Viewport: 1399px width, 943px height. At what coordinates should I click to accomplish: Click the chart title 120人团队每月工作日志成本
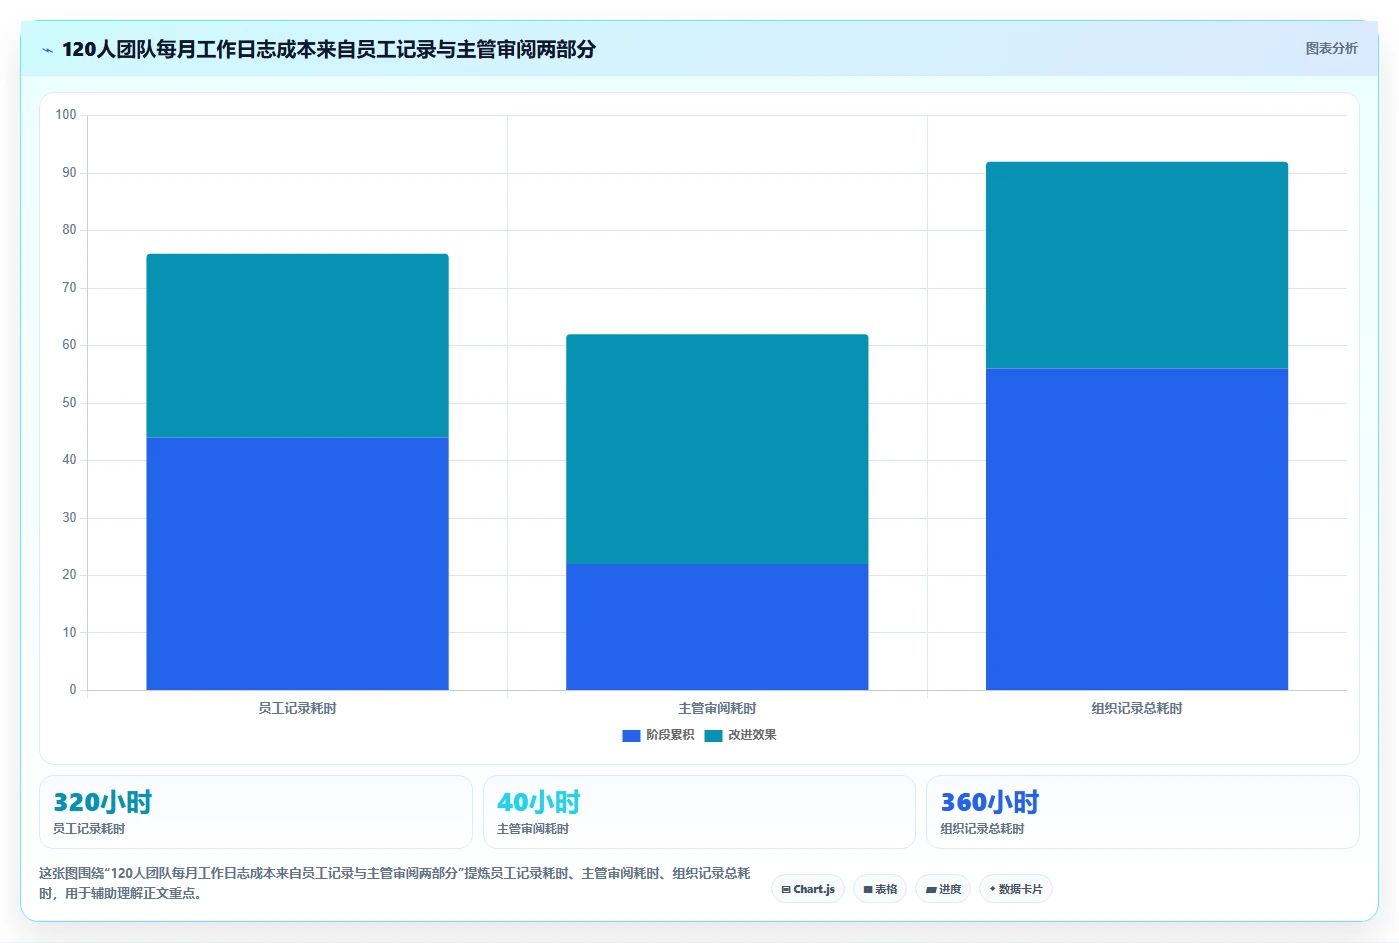[x=329, y=49]
